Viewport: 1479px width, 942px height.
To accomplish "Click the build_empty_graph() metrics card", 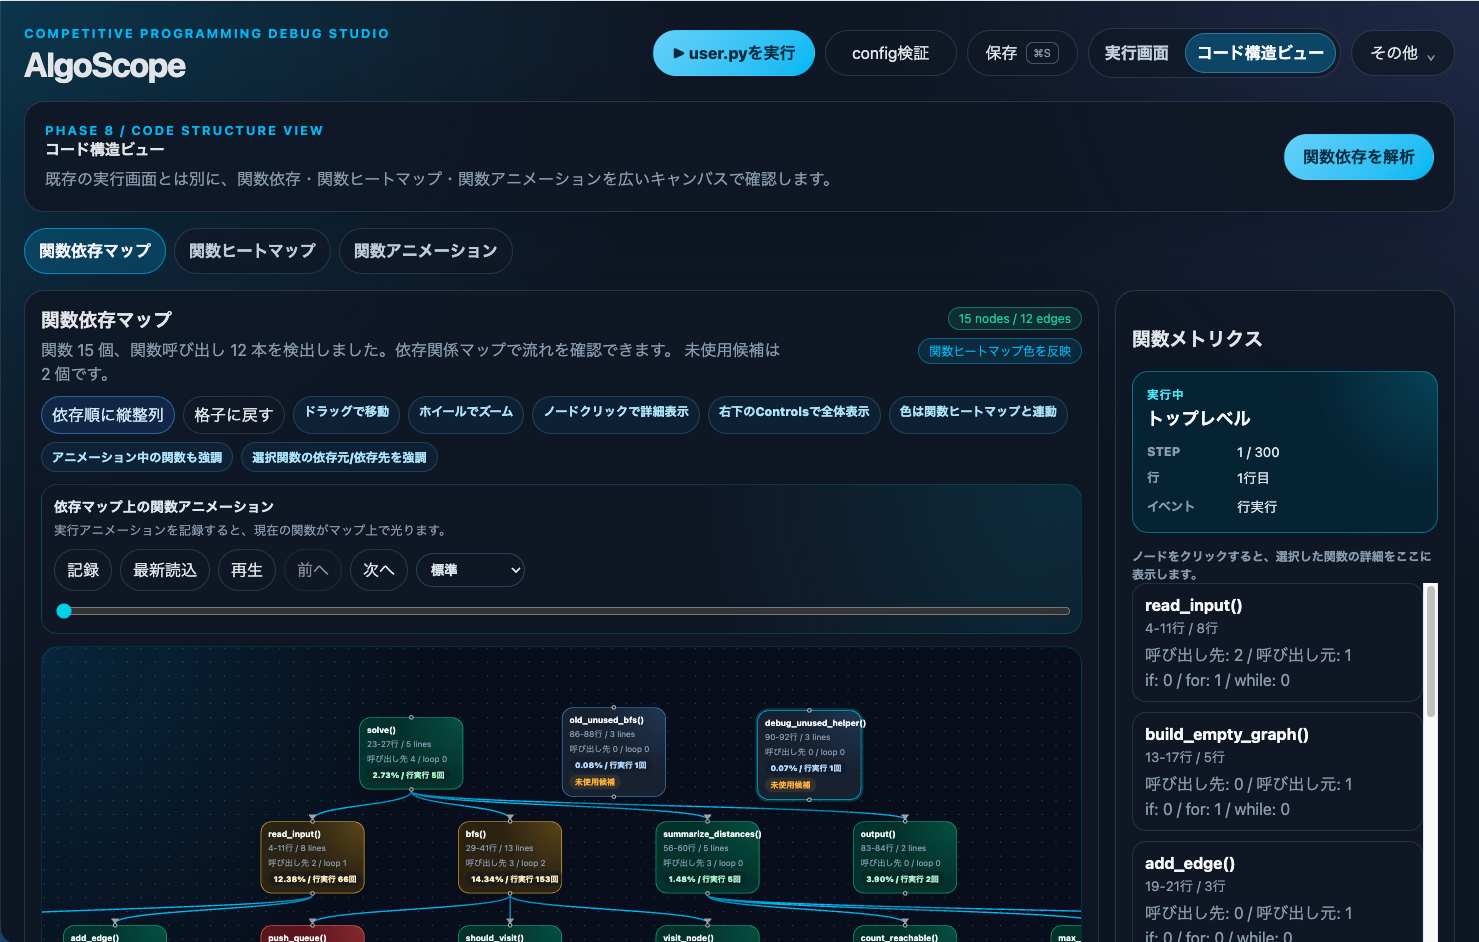I will pos(1277,771).
